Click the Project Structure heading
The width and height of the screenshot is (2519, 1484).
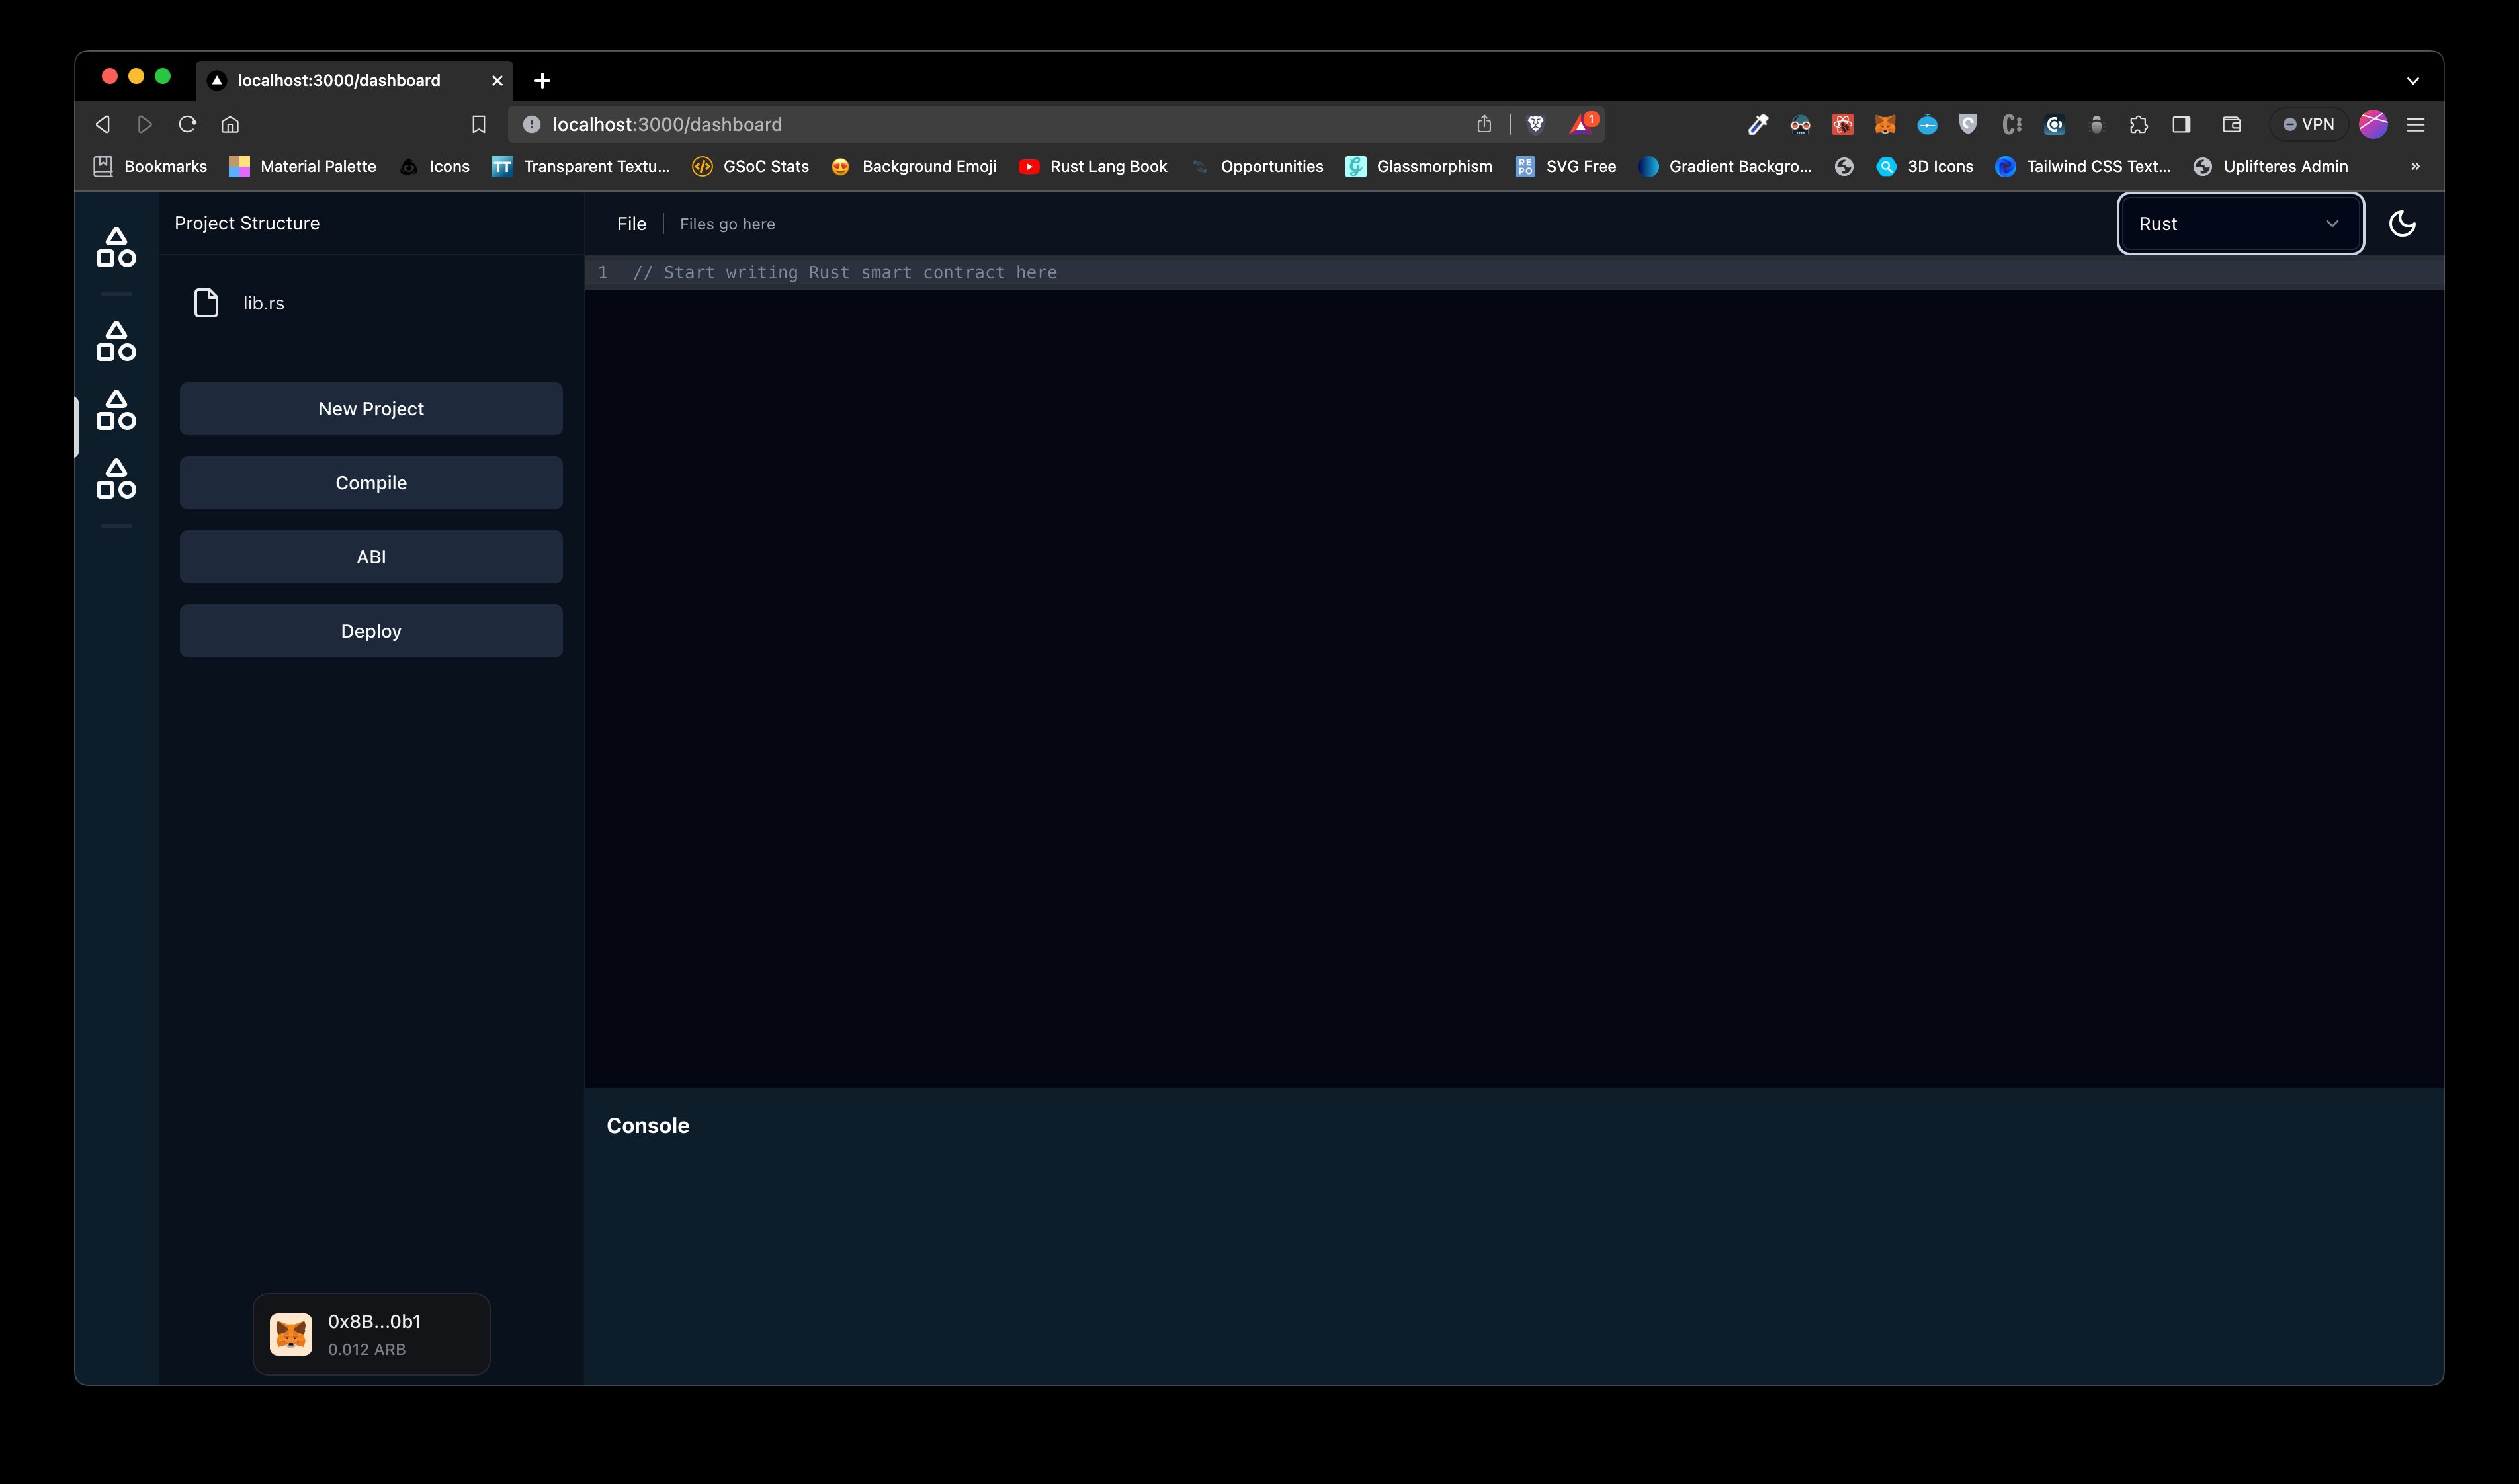[x=247, y=223]
